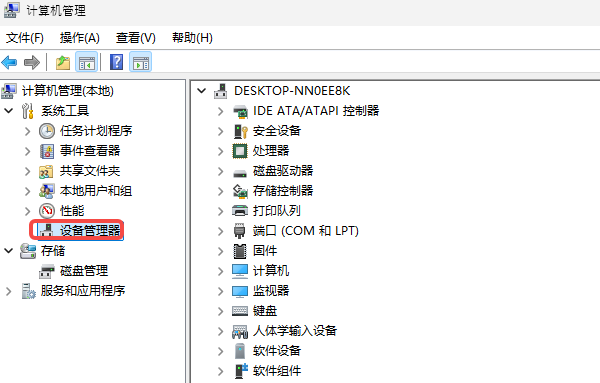Select the 人体学输入设备 category label

(x=295, y=331)
